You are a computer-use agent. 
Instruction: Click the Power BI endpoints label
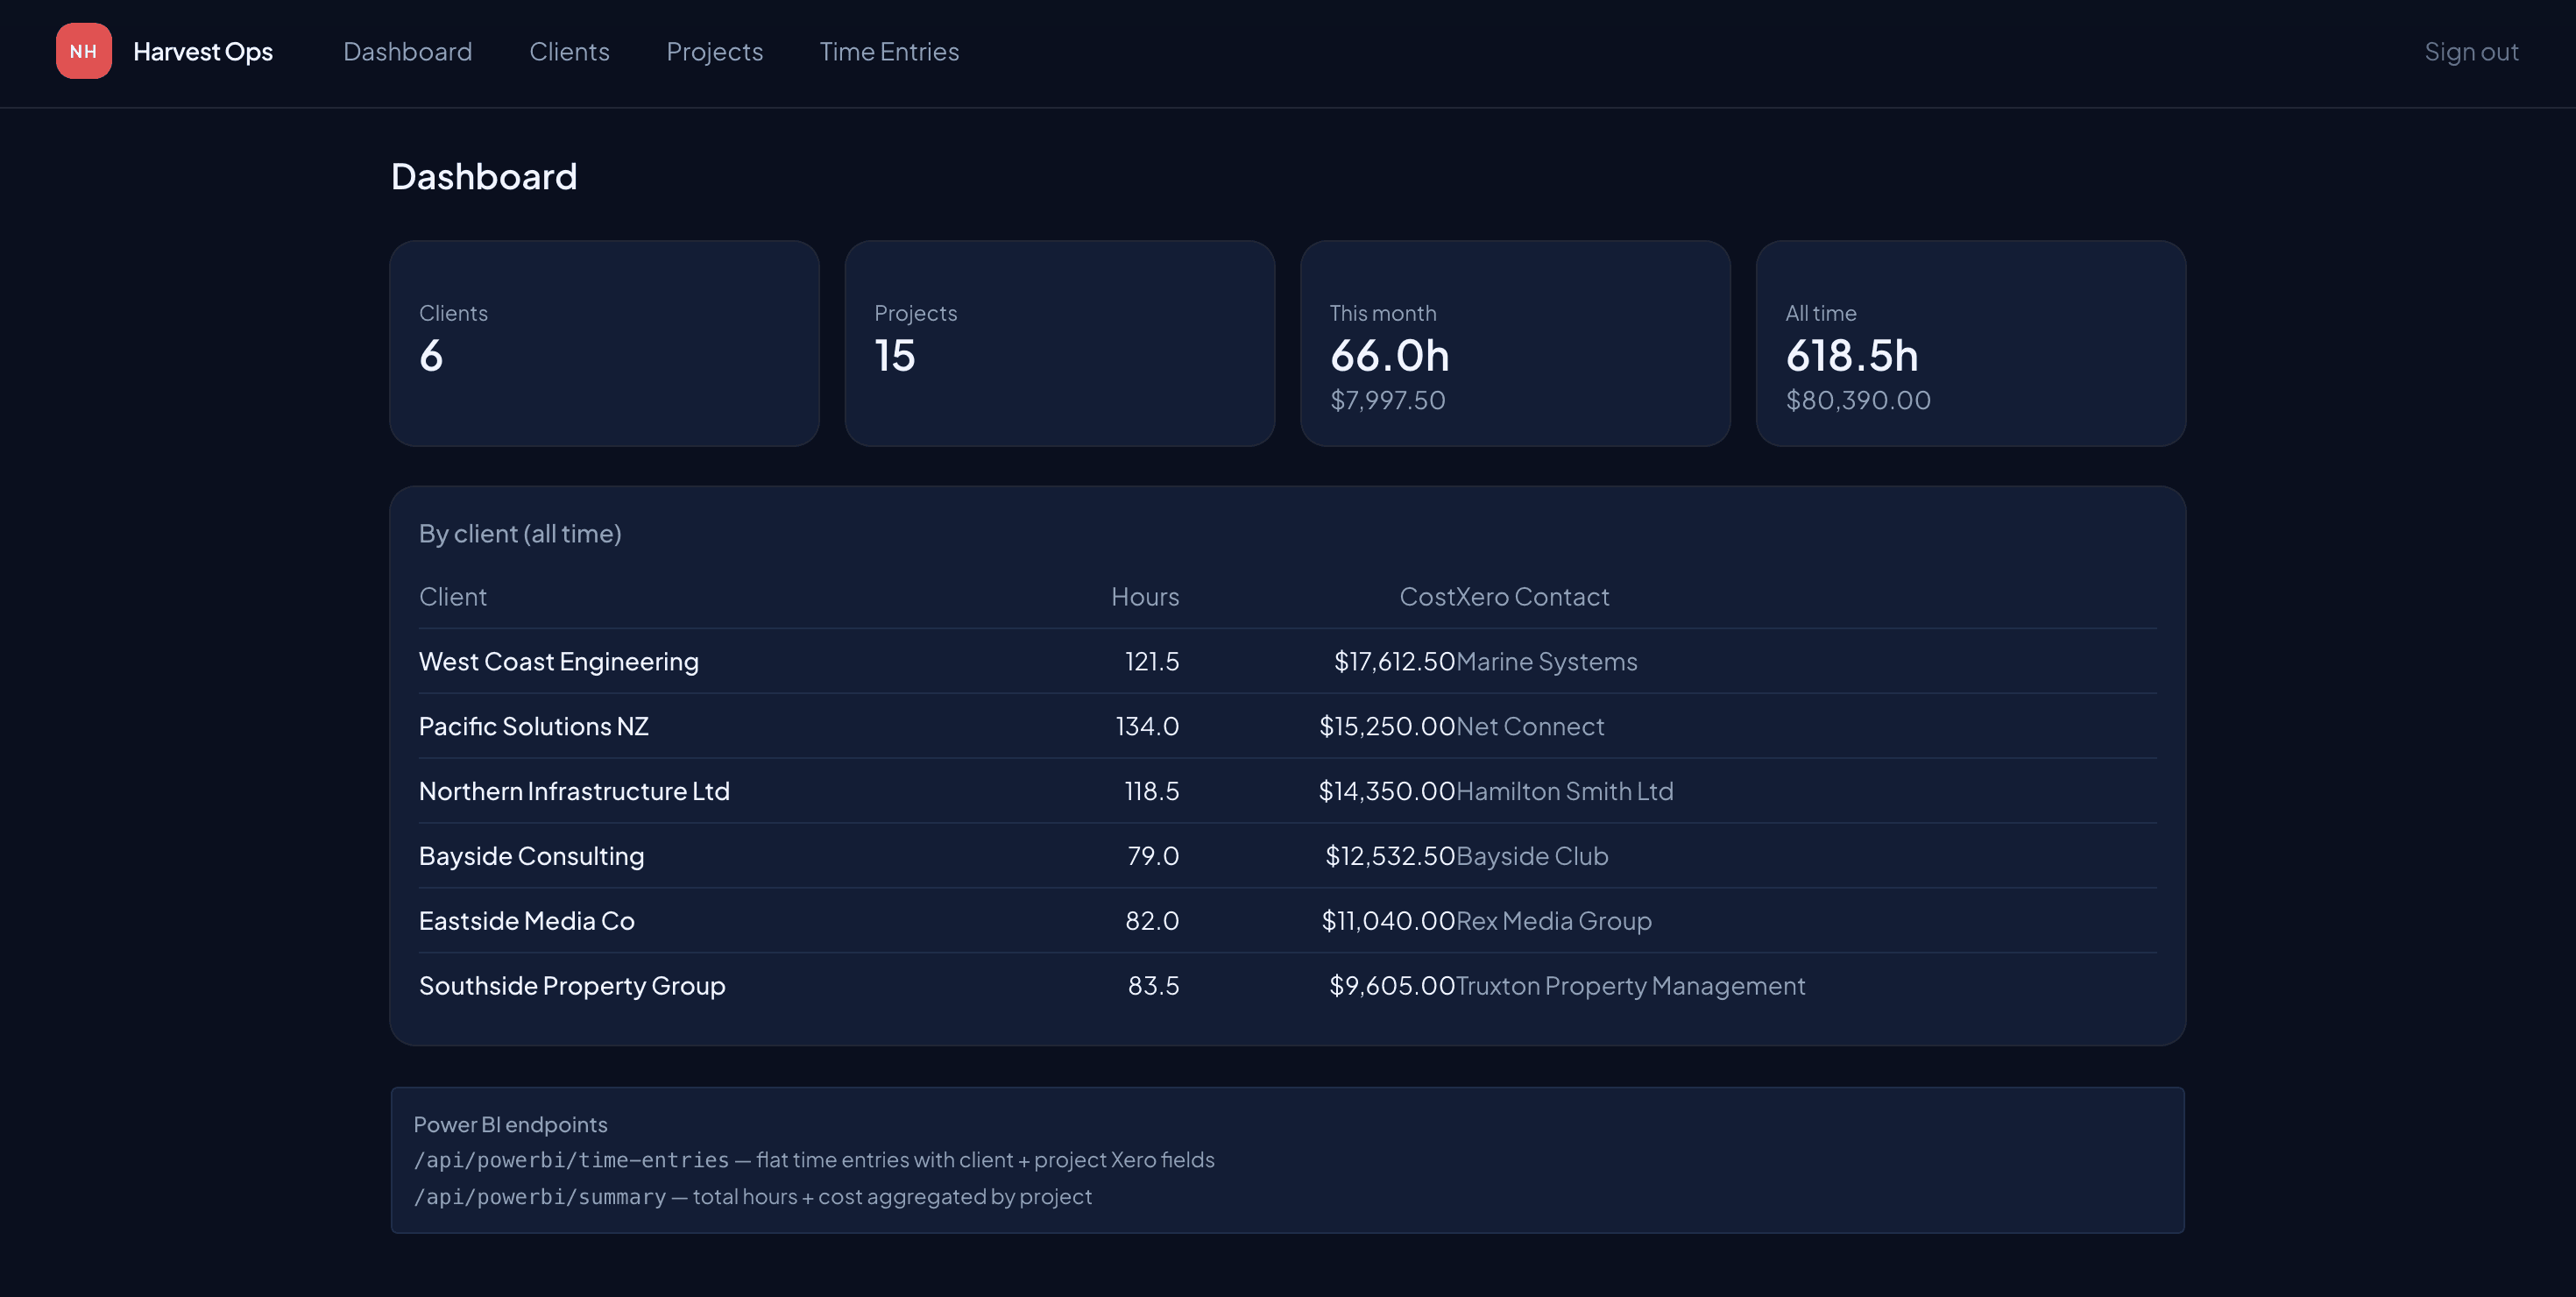point(510,1124)
